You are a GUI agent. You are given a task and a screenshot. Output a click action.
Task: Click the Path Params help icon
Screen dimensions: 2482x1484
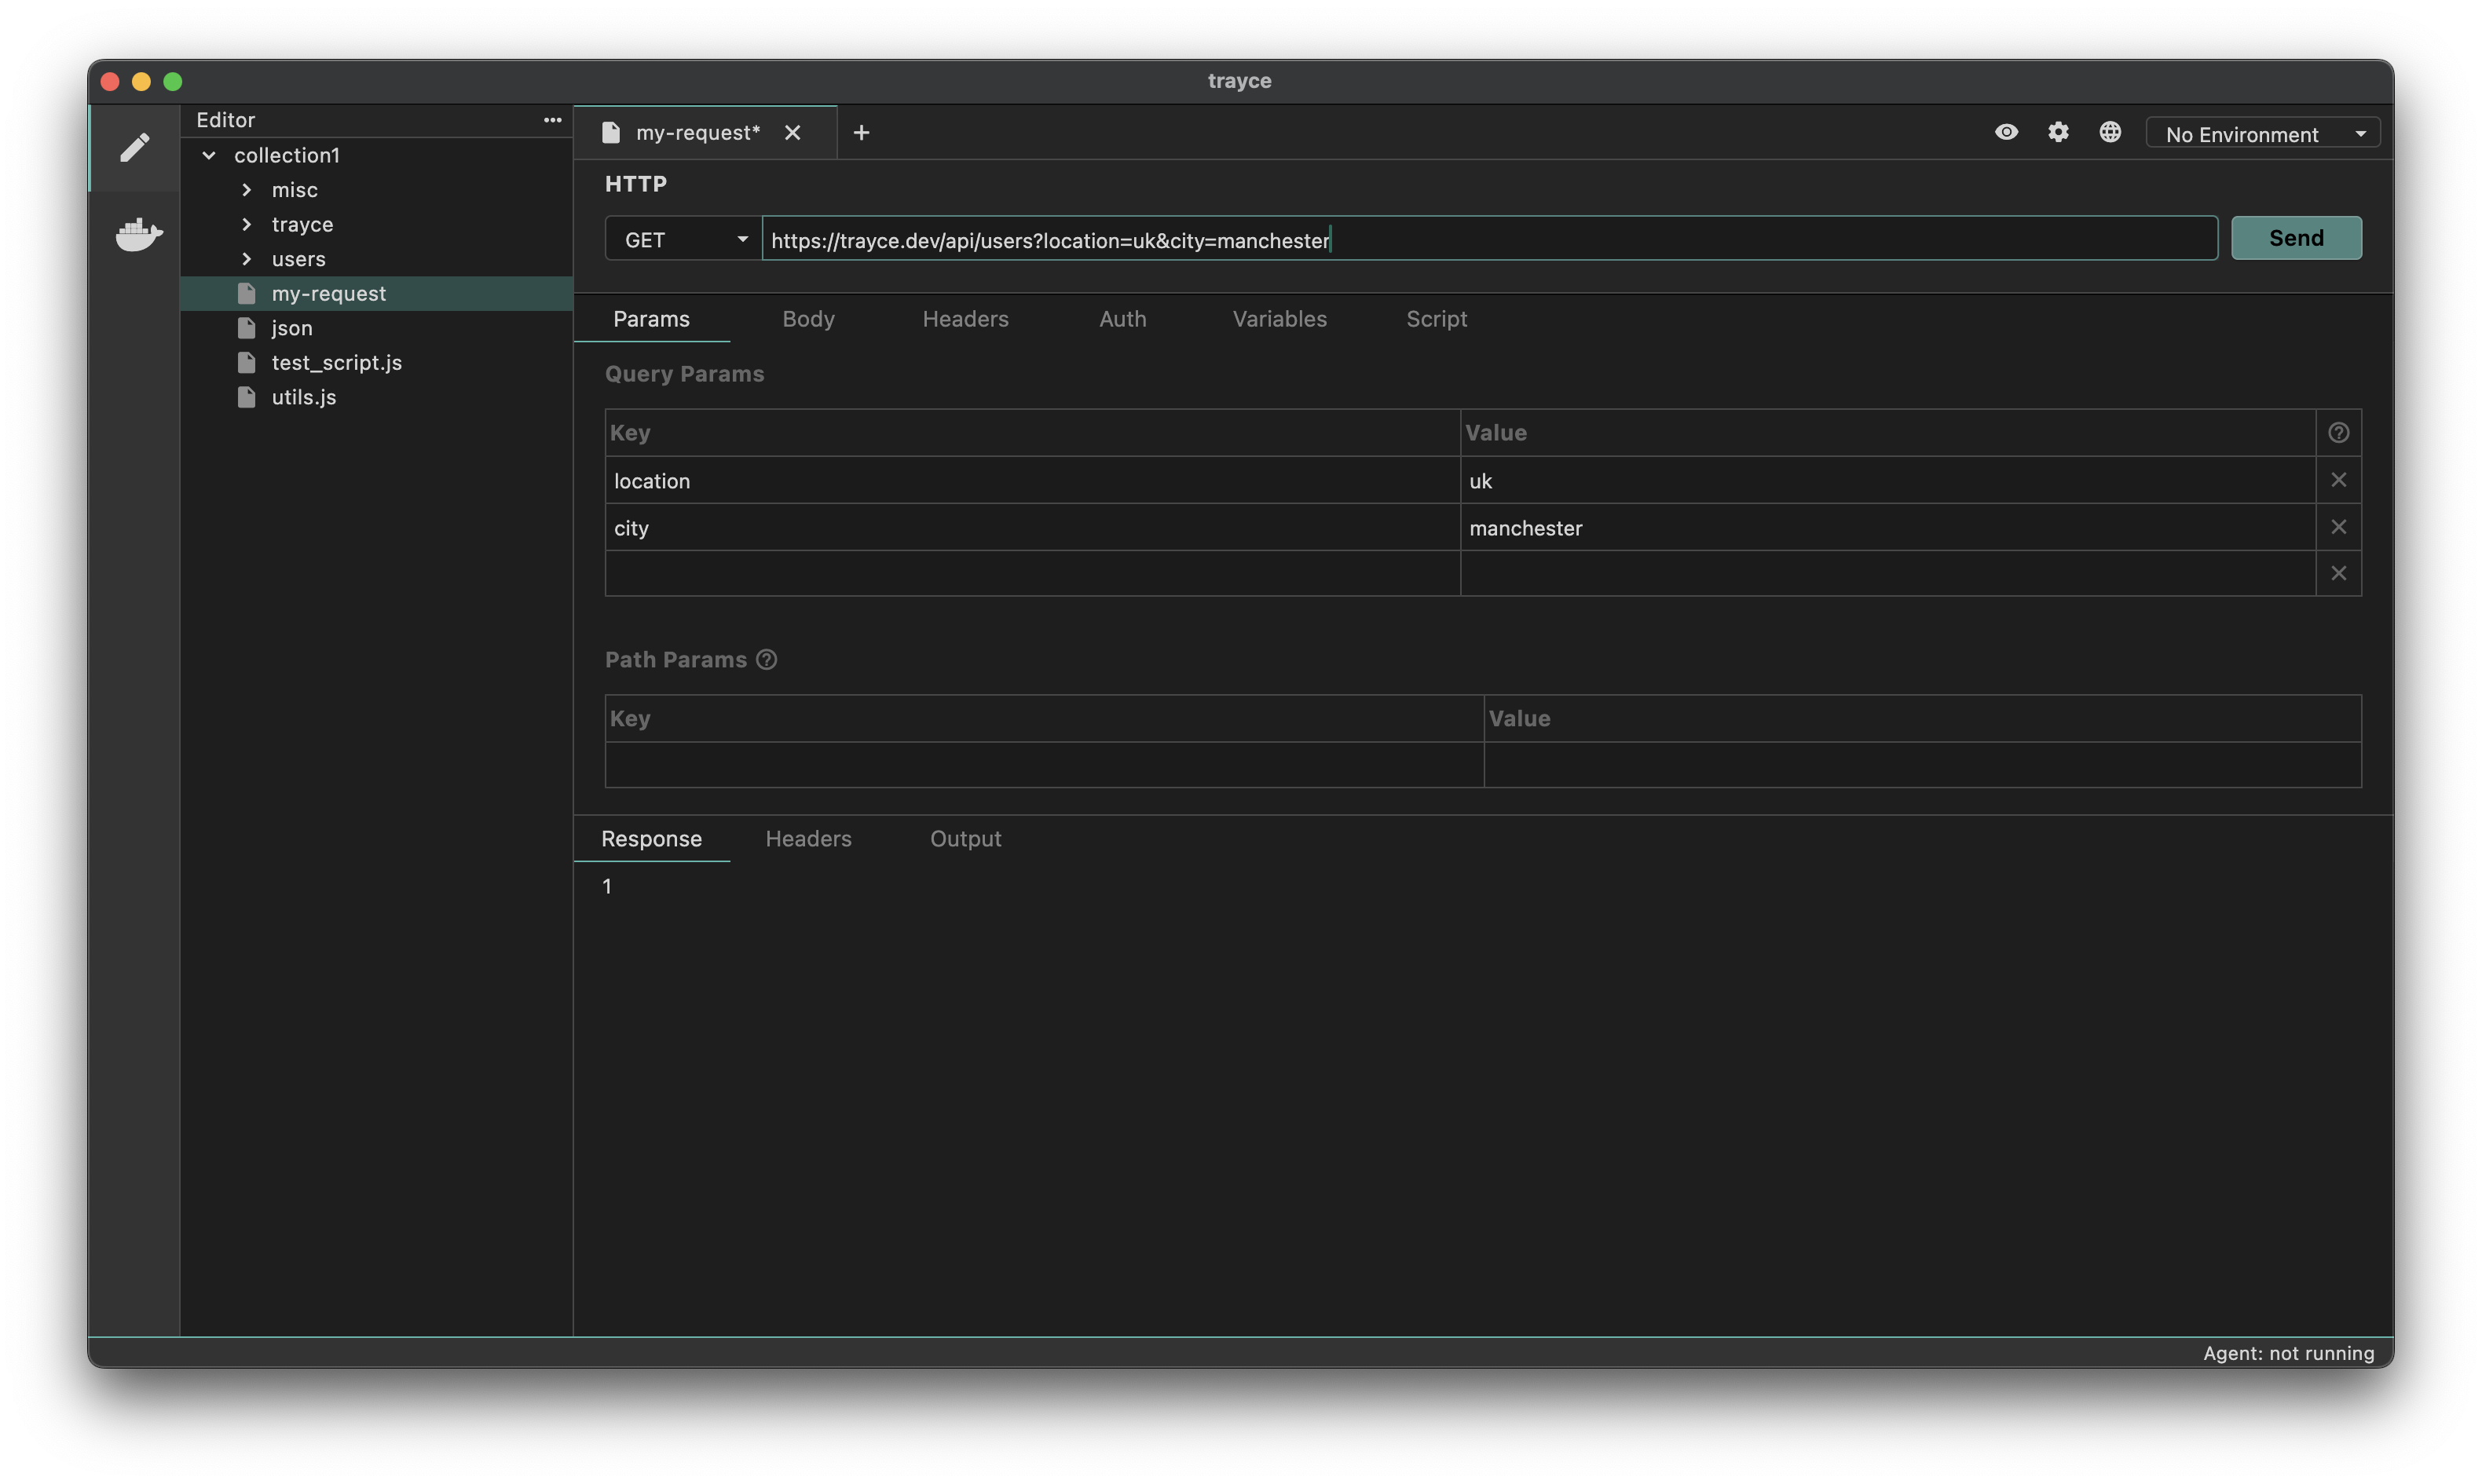(x=767, y=660)
